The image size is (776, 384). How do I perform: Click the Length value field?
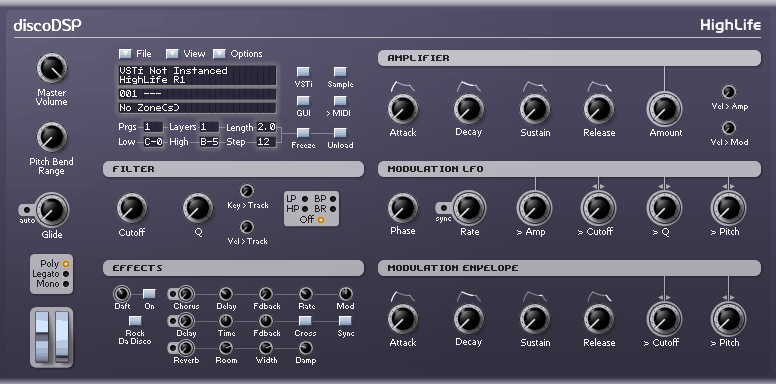(x=266, y=127)
